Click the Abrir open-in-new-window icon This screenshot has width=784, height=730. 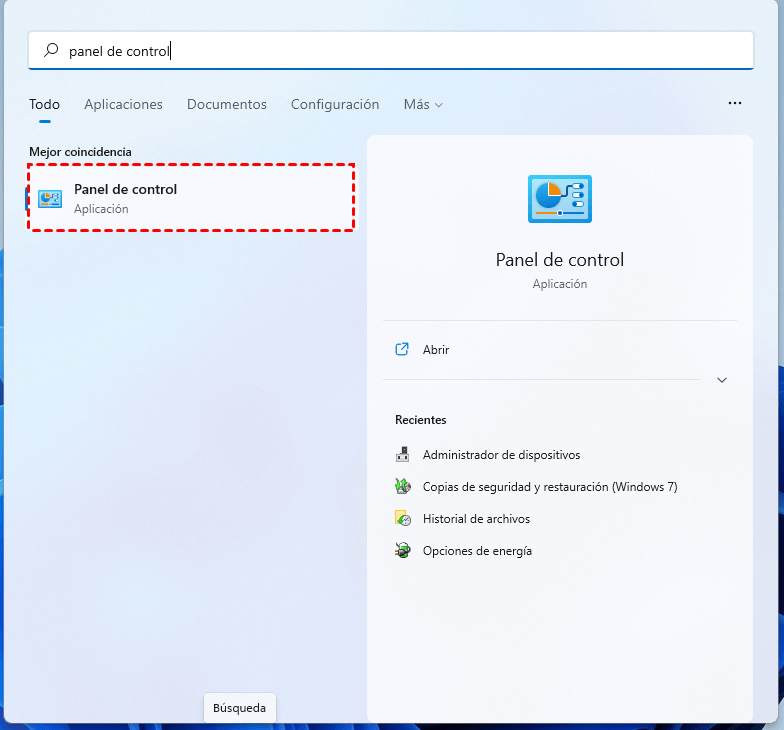coord(402,349)
